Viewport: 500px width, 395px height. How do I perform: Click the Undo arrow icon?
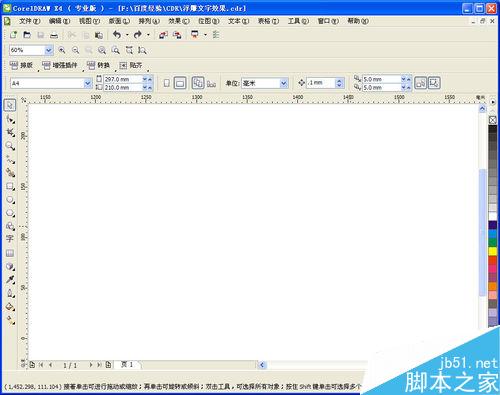[117, 34]
